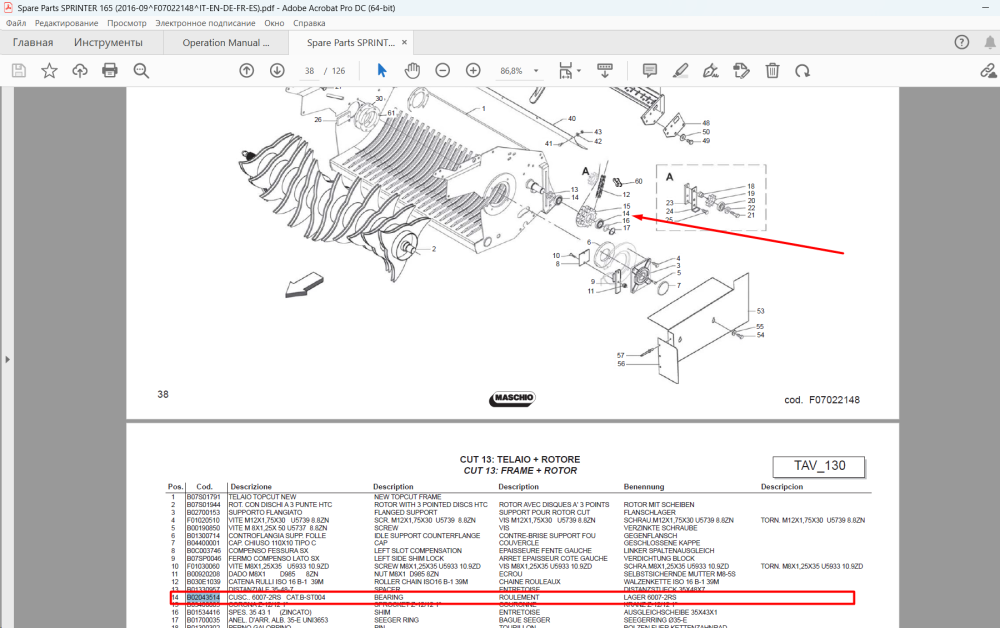Open the fit page options icon
The height and width of the screenshot is (628, 1000).
click(565, 71)
